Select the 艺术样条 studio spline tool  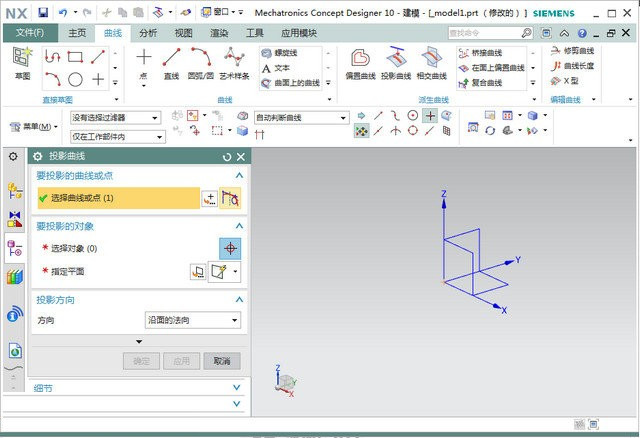click(x=234, y=63)
